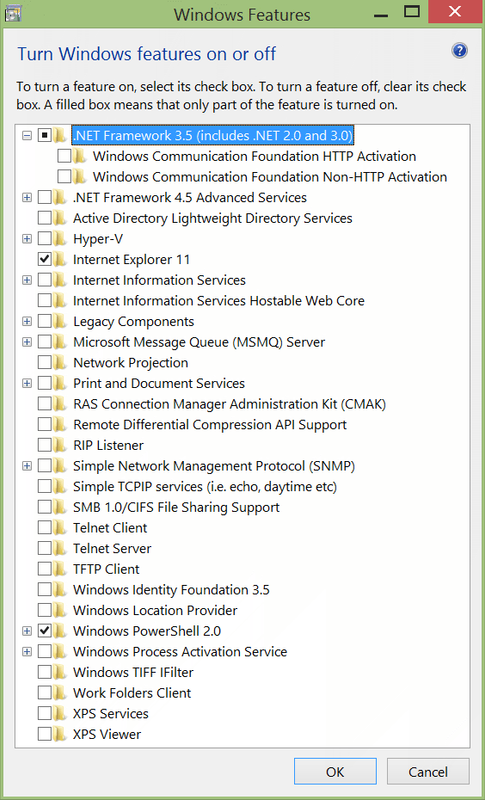The height and width of the screenshot is (800, 485).
Task: Check the Telnet Client checkbox
Action: pyautogui.click(x=44, y=528)
